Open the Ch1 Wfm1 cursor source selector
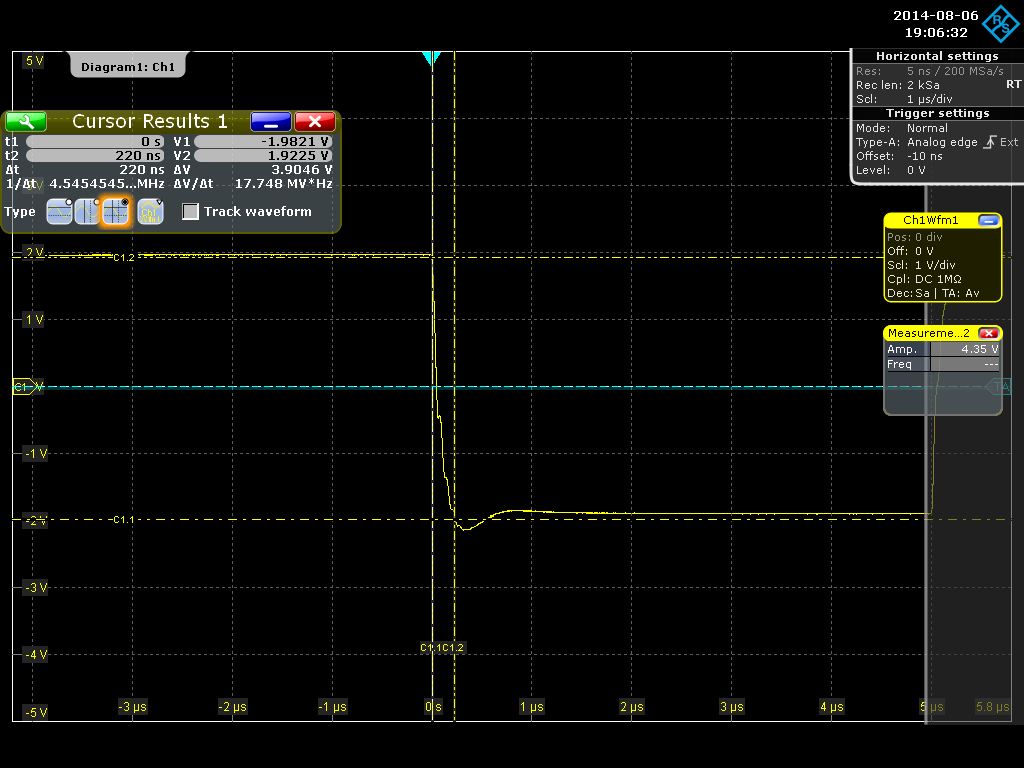 click(150, 211)
